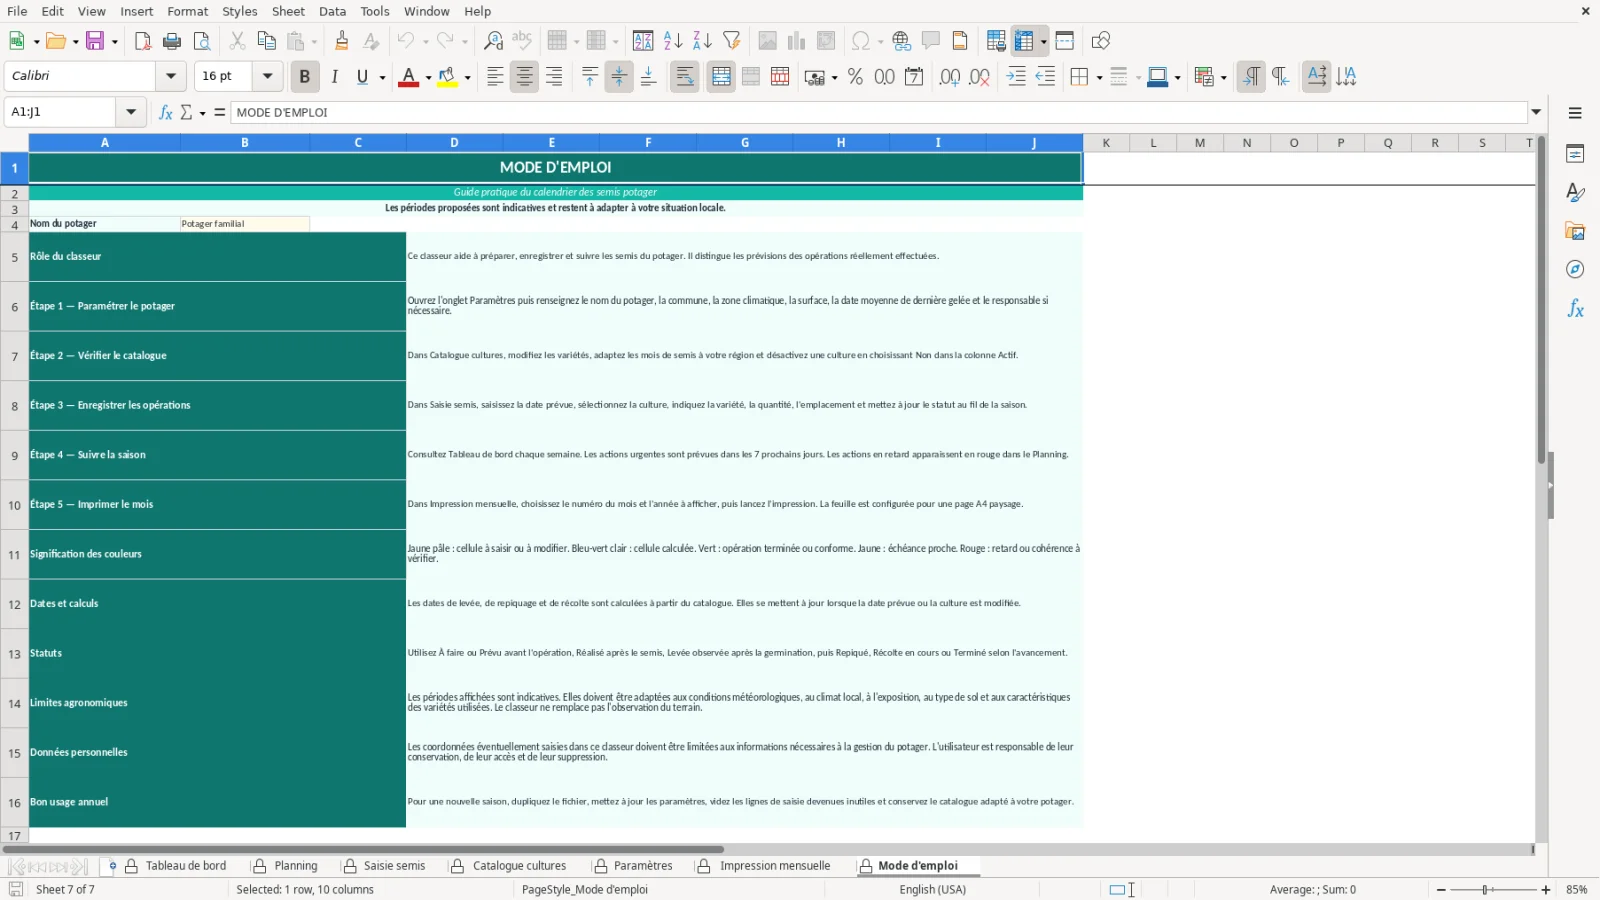
Task: Click the Sort Ascending icon
Action: pyautogui.click(x=673, y=41)
